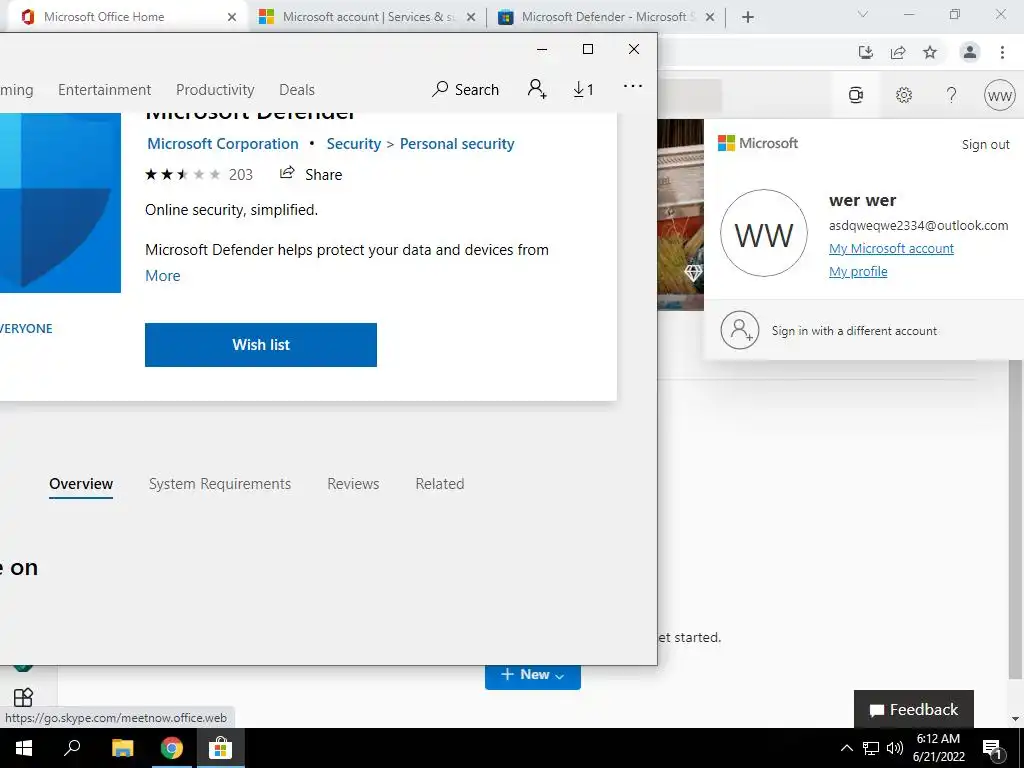
Task: Open the Entertainment tab in Store
Action: (104, 89)
